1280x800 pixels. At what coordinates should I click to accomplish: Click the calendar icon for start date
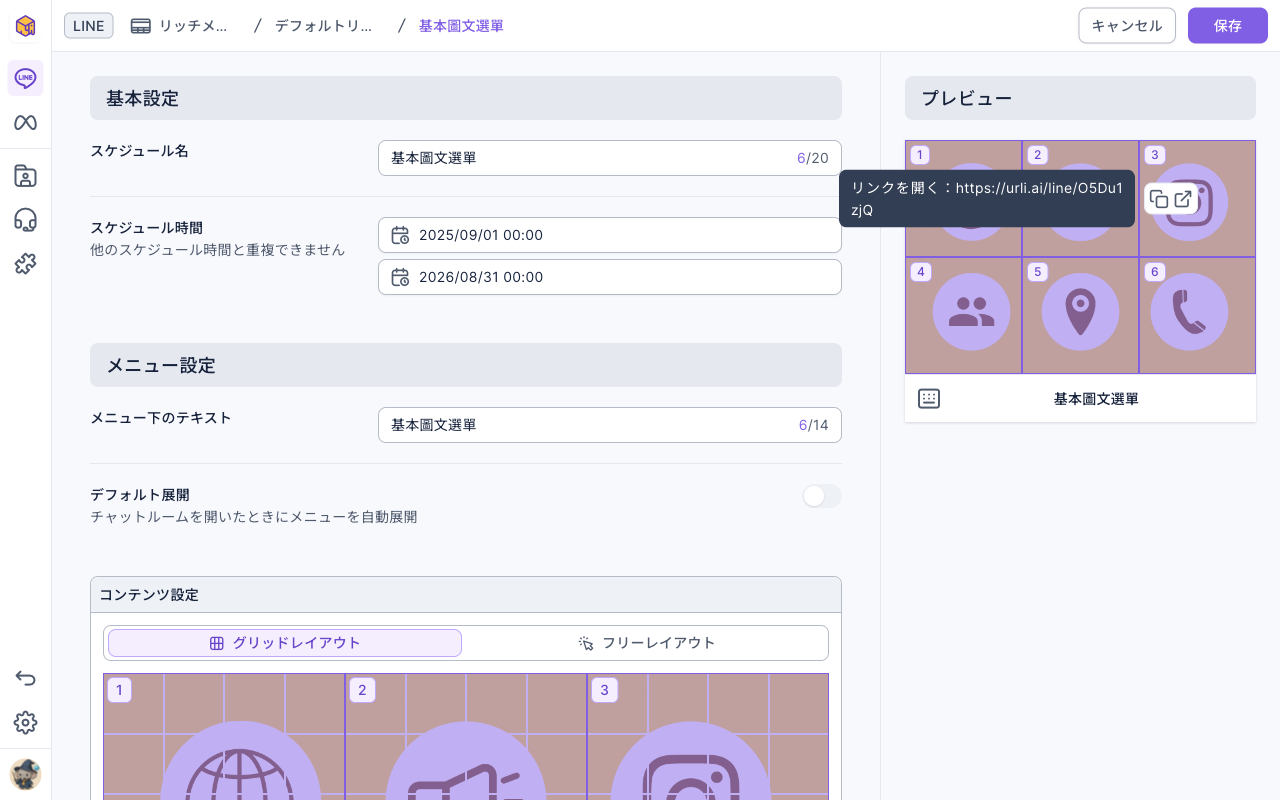[400, 235]
